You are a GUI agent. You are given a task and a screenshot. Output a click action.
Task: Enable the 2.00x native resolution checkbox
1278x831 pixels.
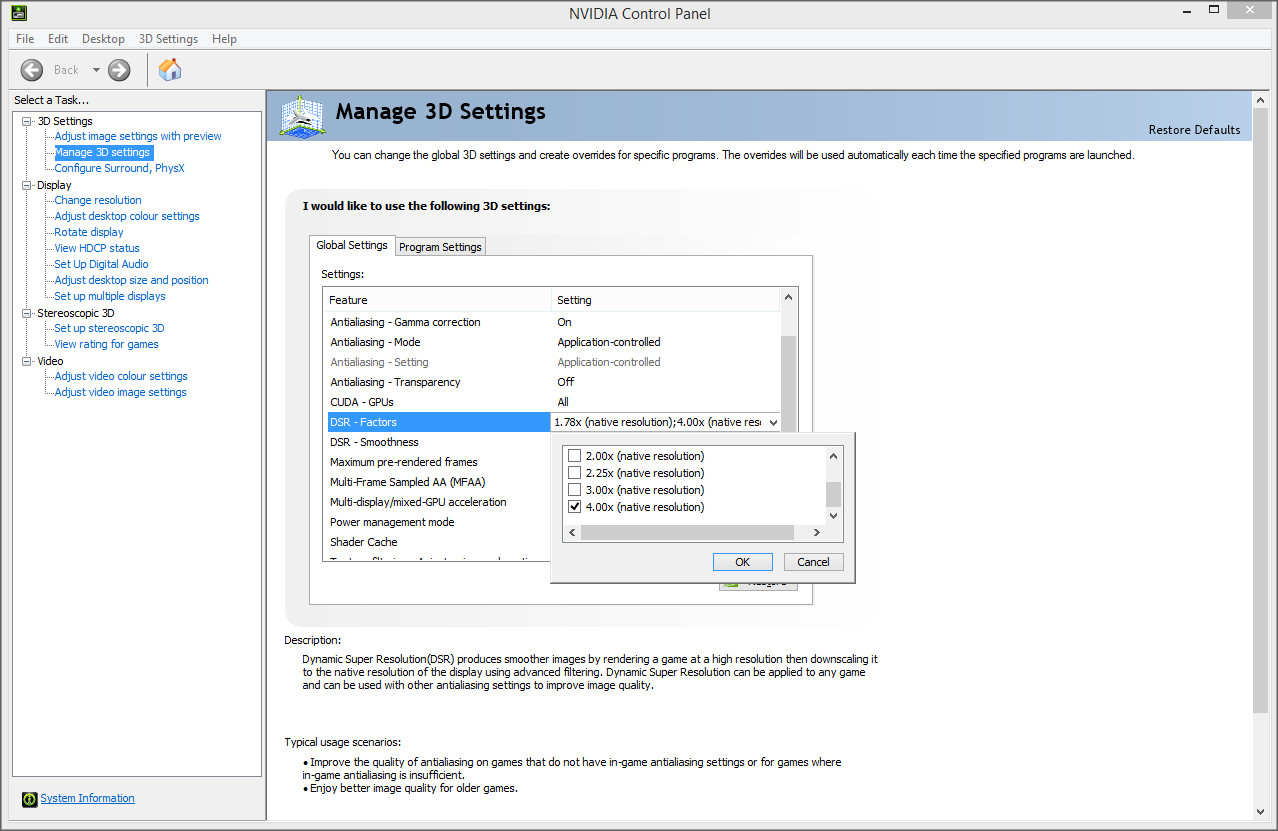click(574, 456)
